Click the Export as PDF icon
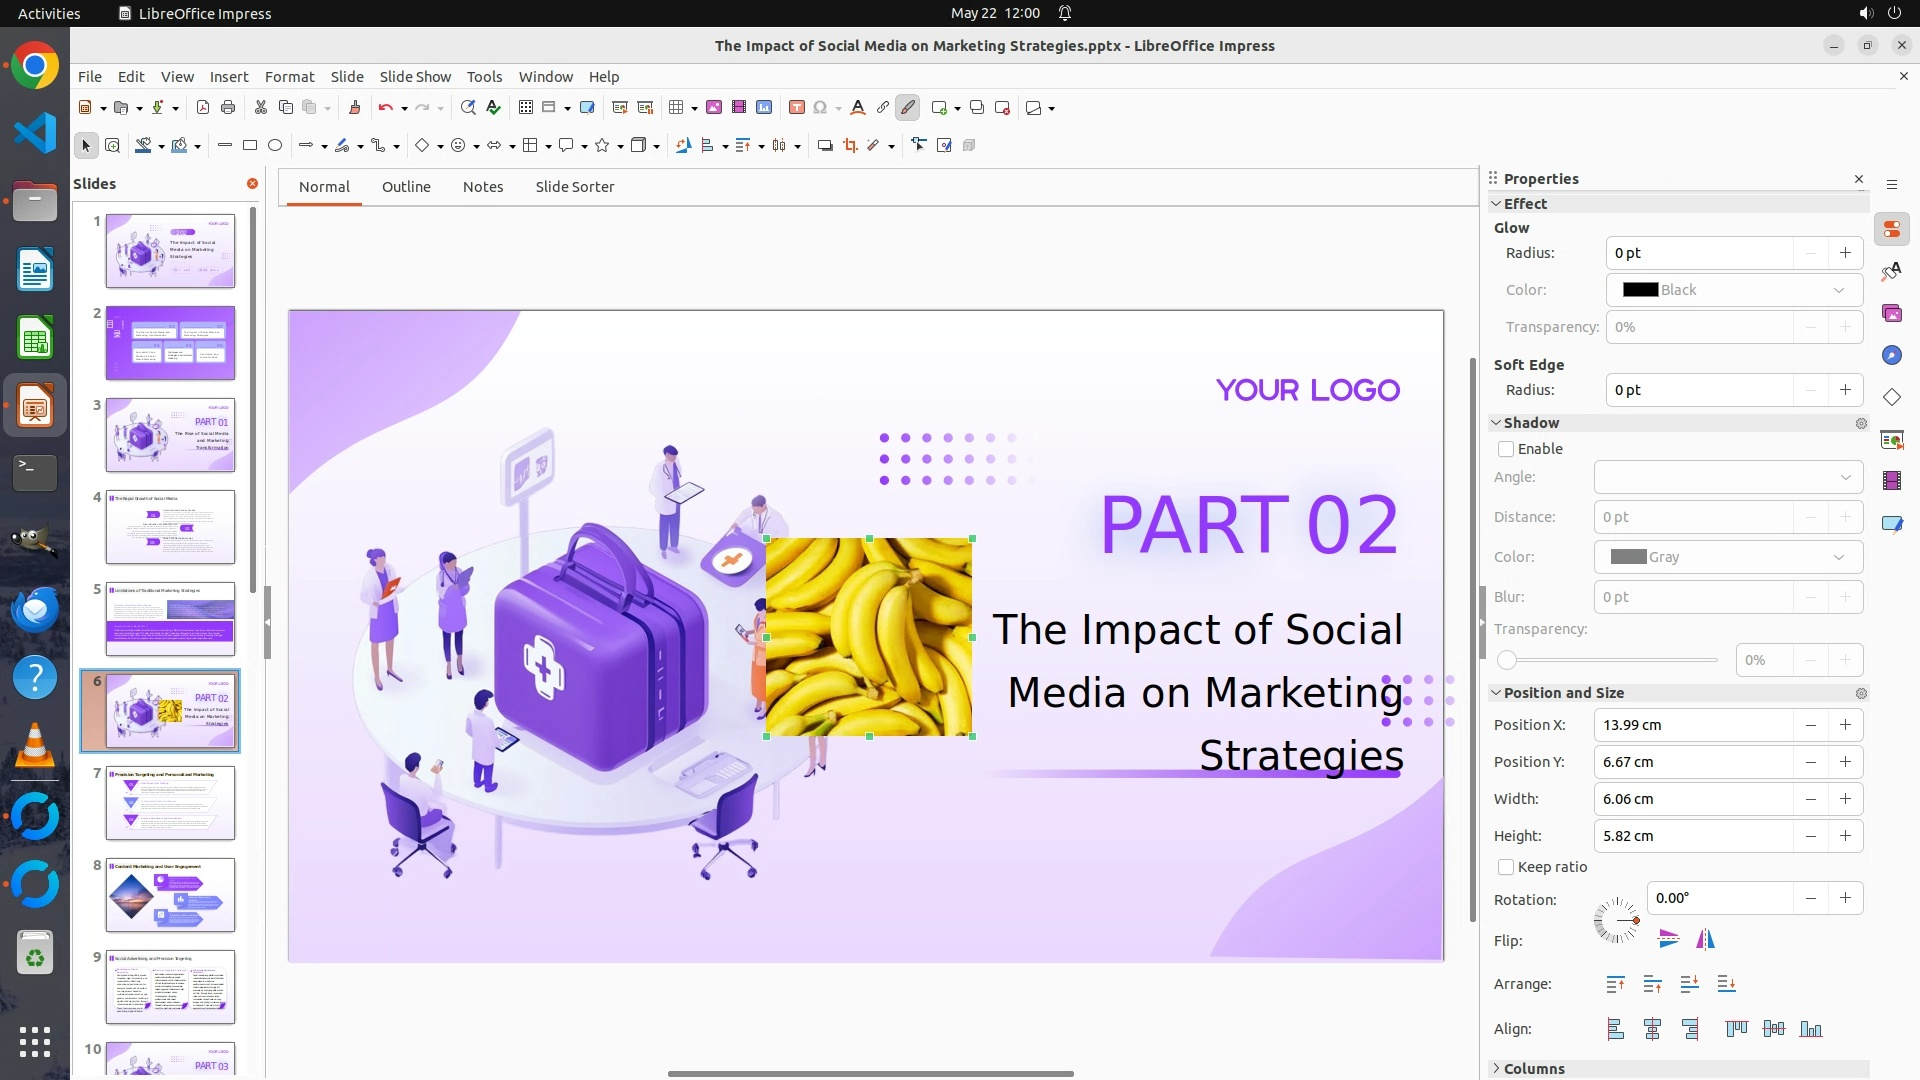 (x=203, y=108)
